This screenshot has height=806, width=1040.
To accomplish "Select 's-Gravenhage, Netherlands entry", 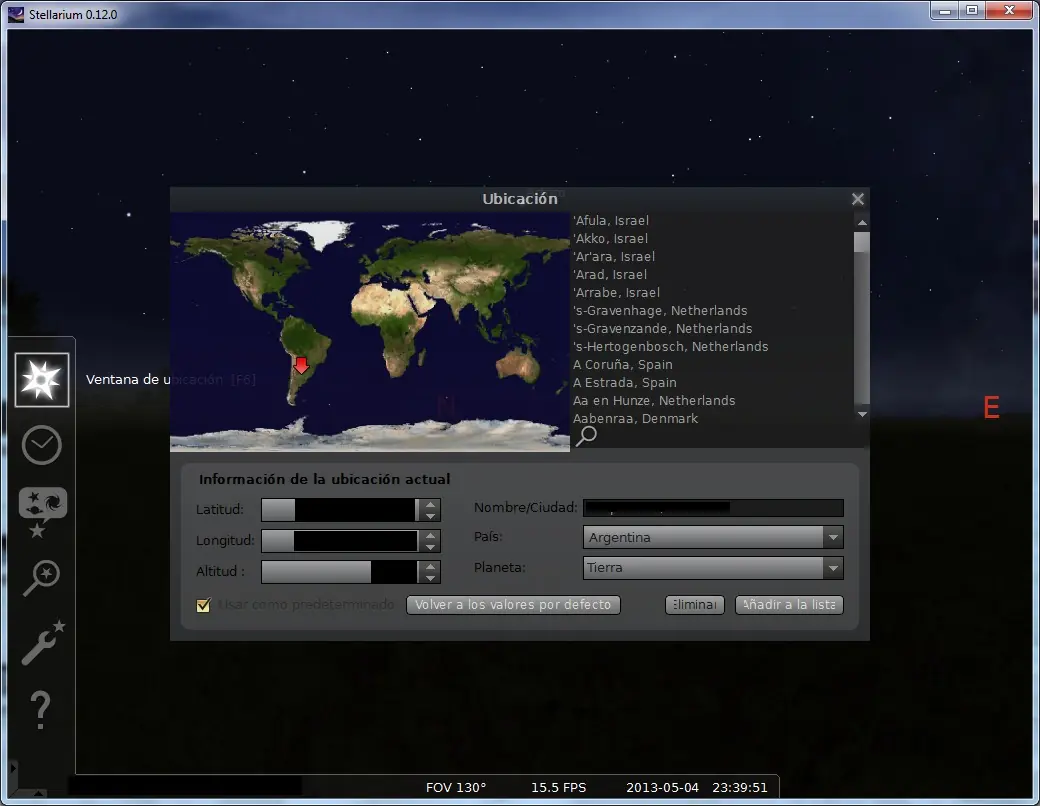I will [x=661, y=310].
